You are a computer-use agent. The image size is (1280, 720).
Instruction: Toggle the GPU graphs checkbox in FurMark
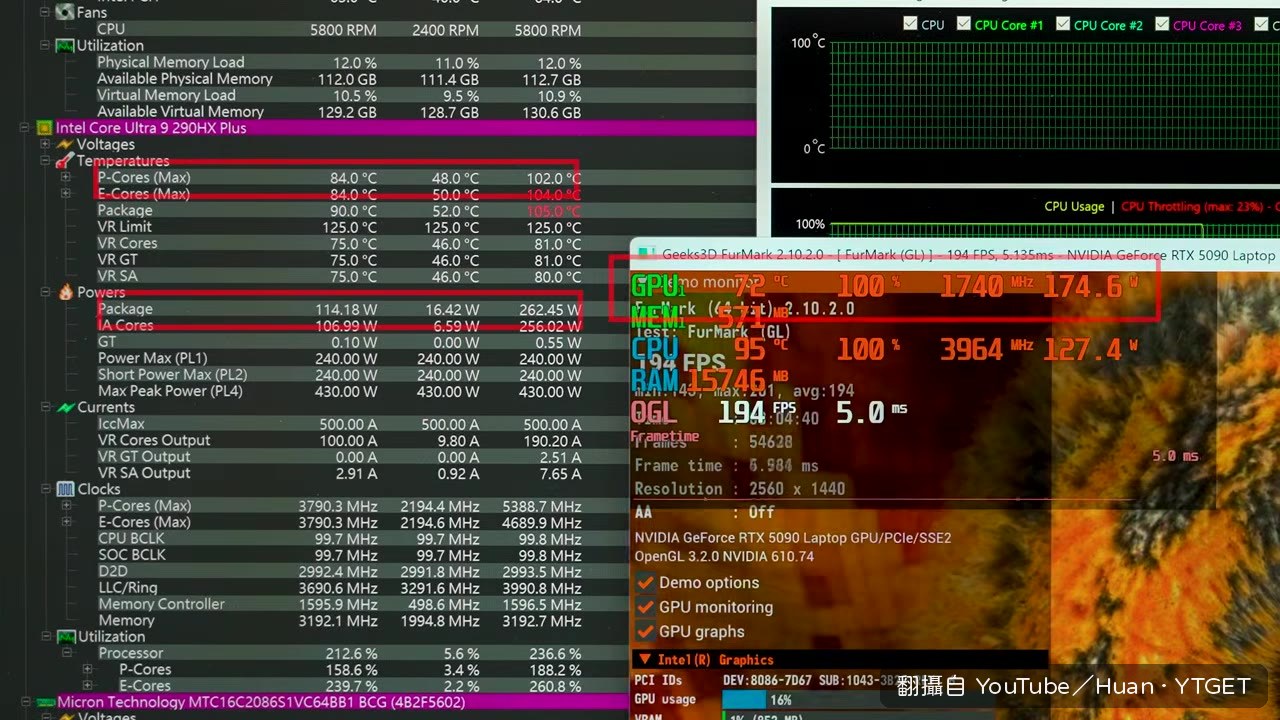click(645, 631)
